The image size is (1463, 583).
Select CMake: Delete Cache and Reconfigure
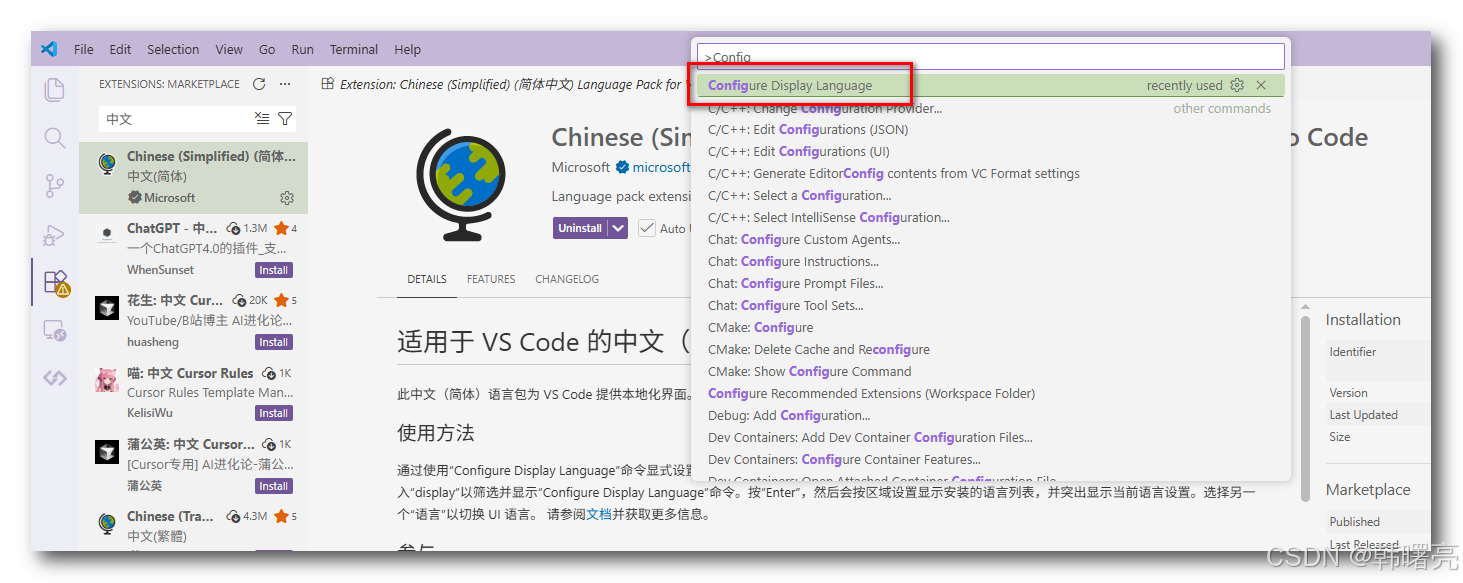click(x=991, y=350)
